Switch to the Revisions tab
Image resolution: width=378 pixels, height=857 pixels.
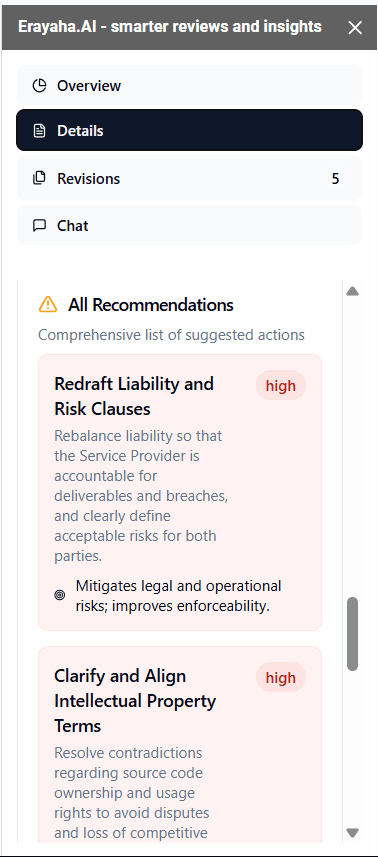(190, 178)
